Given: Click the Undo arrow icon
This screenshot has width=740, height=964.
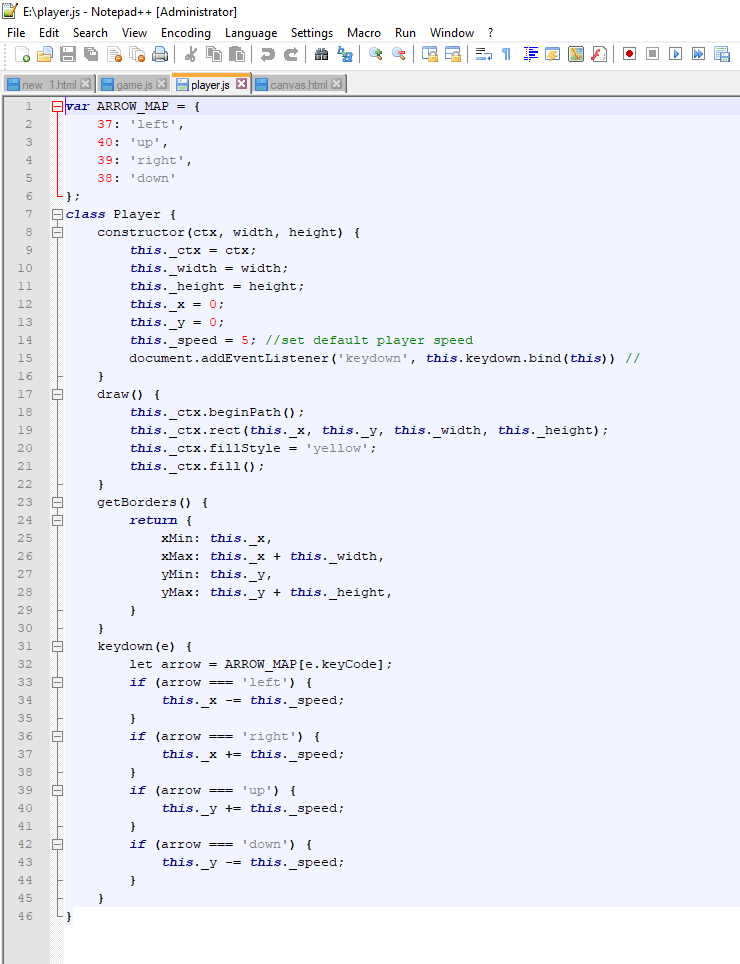Looking at the screenshot, I should (268, 54).
